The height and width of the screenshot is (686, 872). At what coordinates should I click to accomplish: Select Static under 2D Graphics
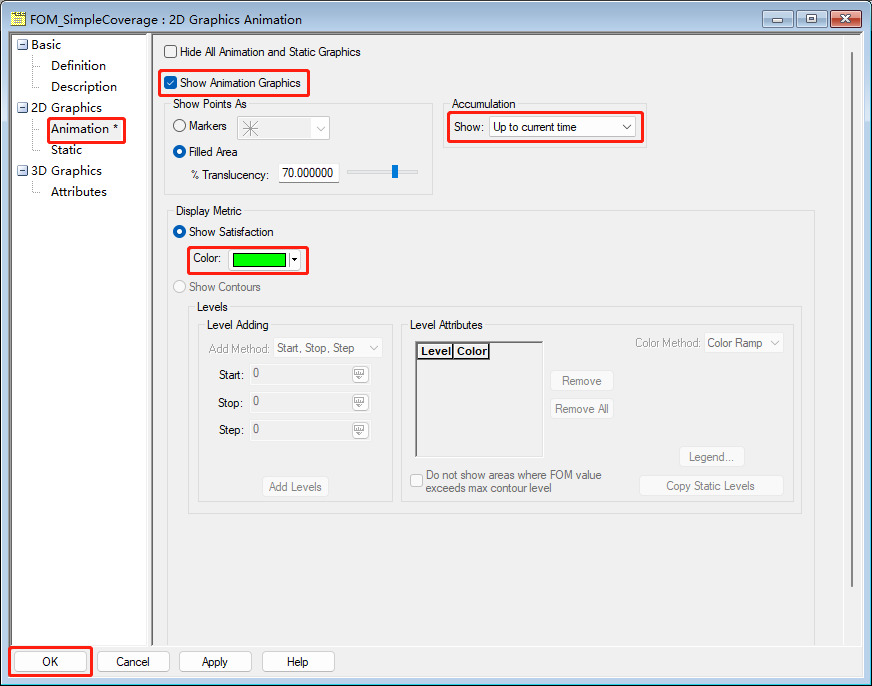(x=66, y=150)
